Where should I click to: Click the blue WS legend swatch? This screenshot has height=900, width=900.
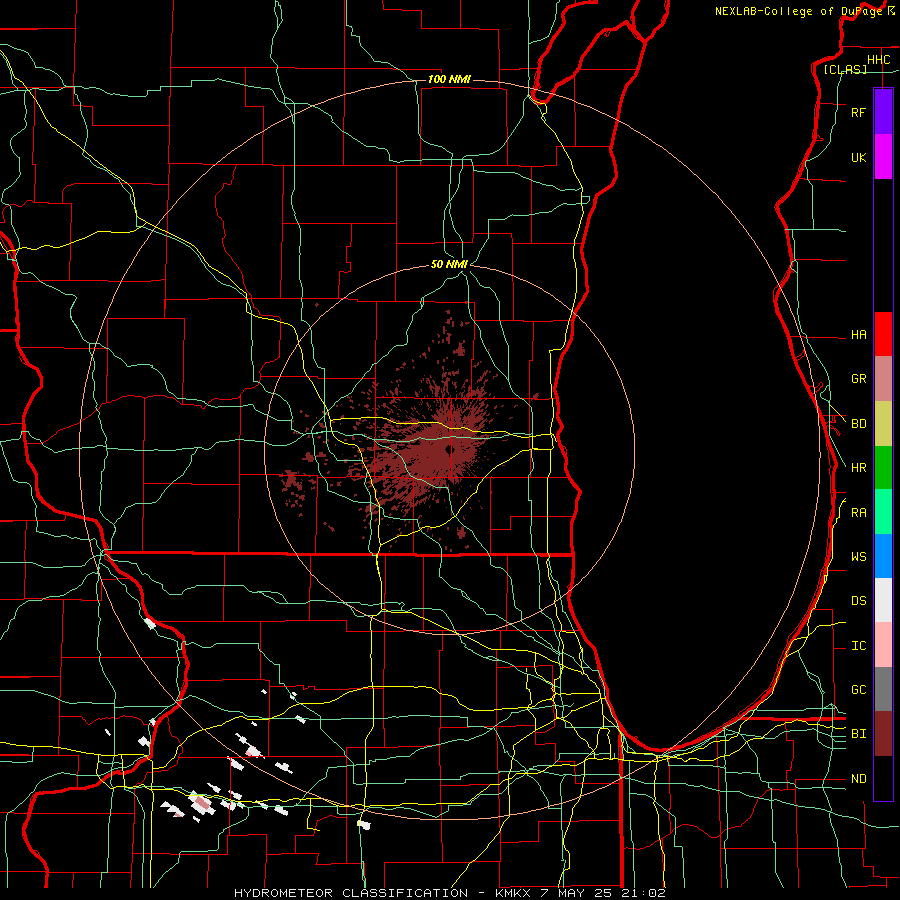pos(883,556)
